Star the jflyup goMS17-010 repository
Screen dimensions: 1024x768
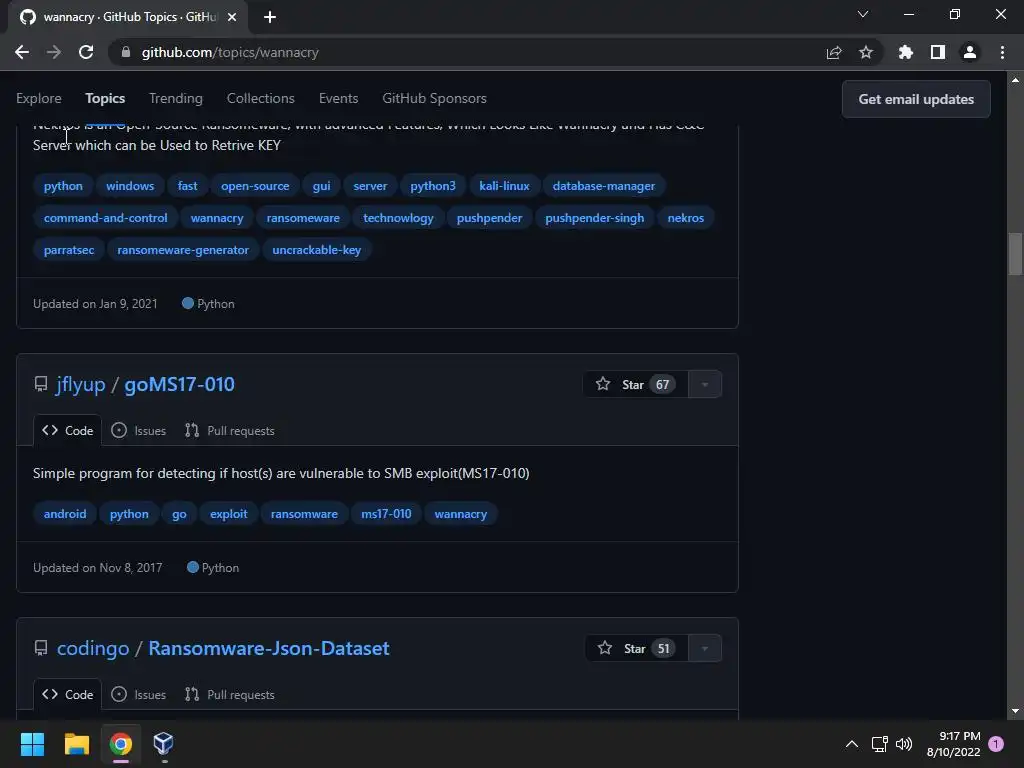tap(635, 384)
